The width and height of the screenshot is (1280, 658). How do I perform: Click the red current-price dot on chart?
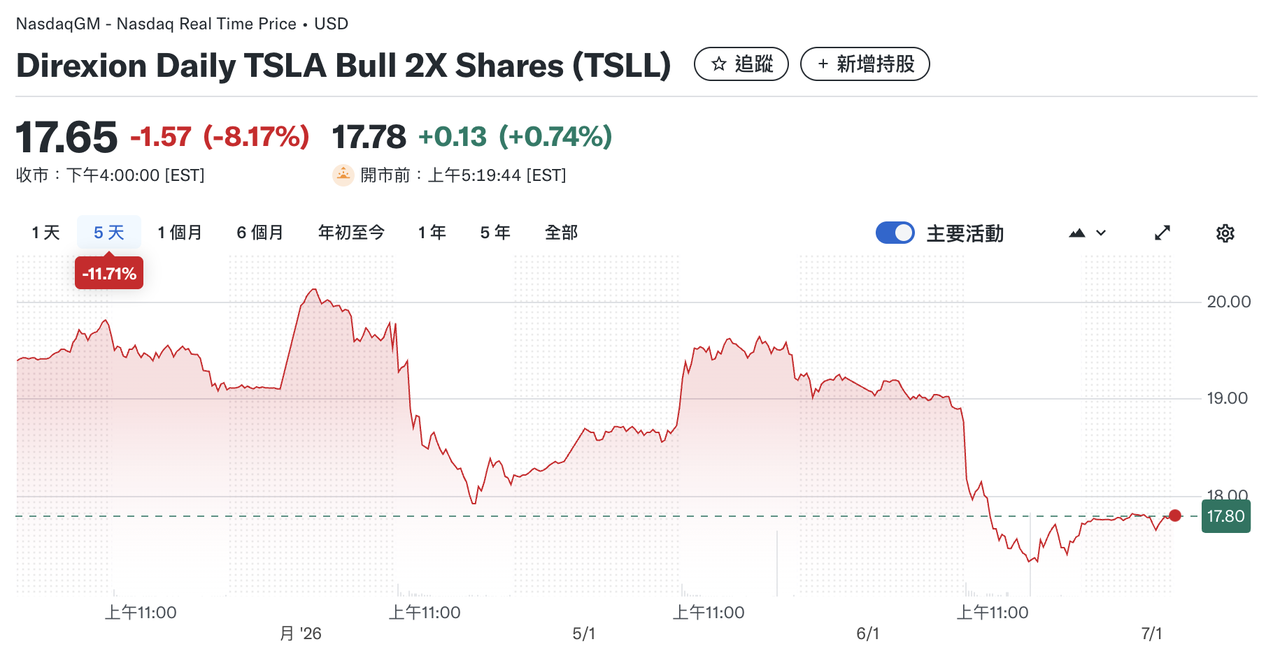click(x=1175, y=515)
